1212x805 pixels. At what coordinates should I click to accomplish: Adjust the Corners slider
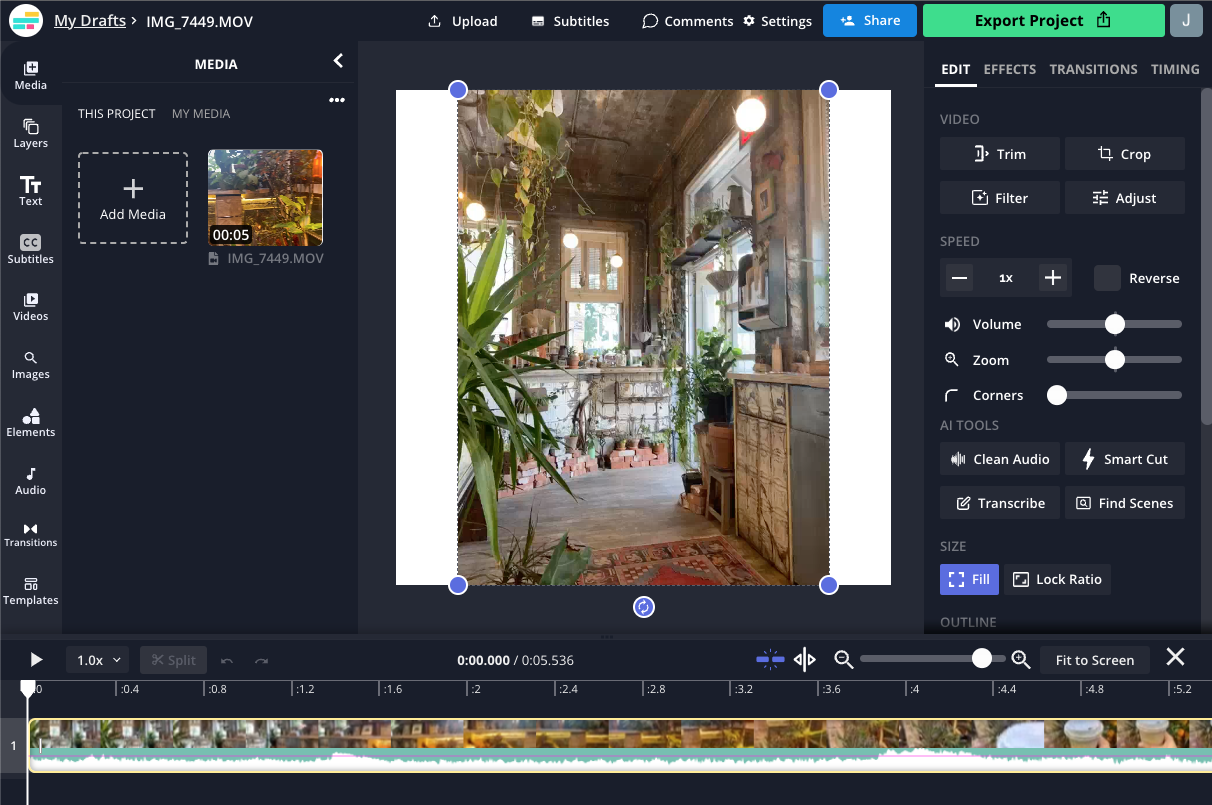1057,395
